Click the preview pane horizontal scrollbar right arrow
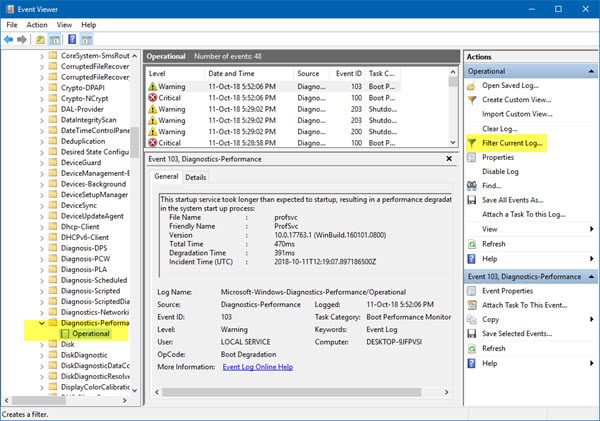600x421 pixels. (x=446, y=392)
